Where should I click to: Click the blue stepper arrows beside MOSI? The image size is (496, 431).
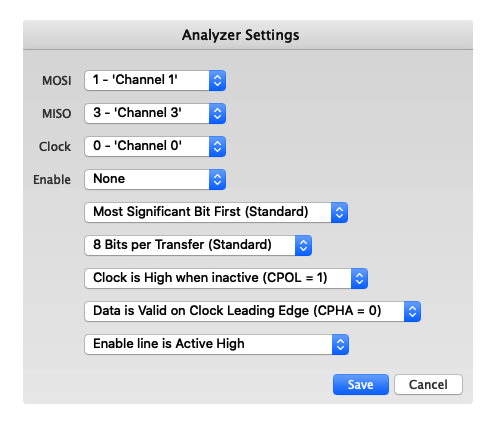(217, 80)
